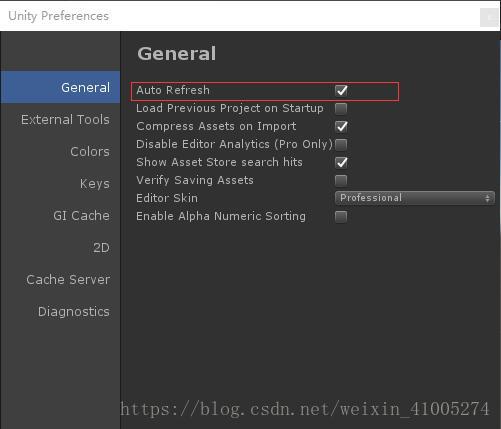Open the Editor Skin dropdown
The height and width of the screenshot is (429, 501).
(415, 198)
